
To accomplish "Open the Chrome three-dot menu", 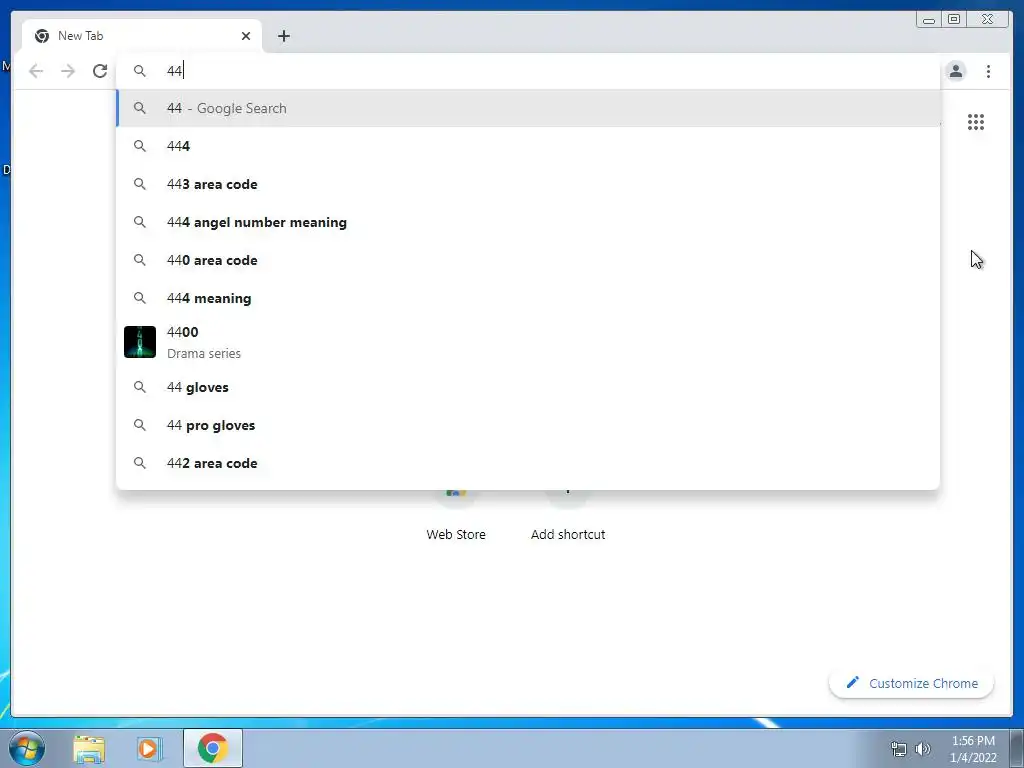I will tap(988, 71).
